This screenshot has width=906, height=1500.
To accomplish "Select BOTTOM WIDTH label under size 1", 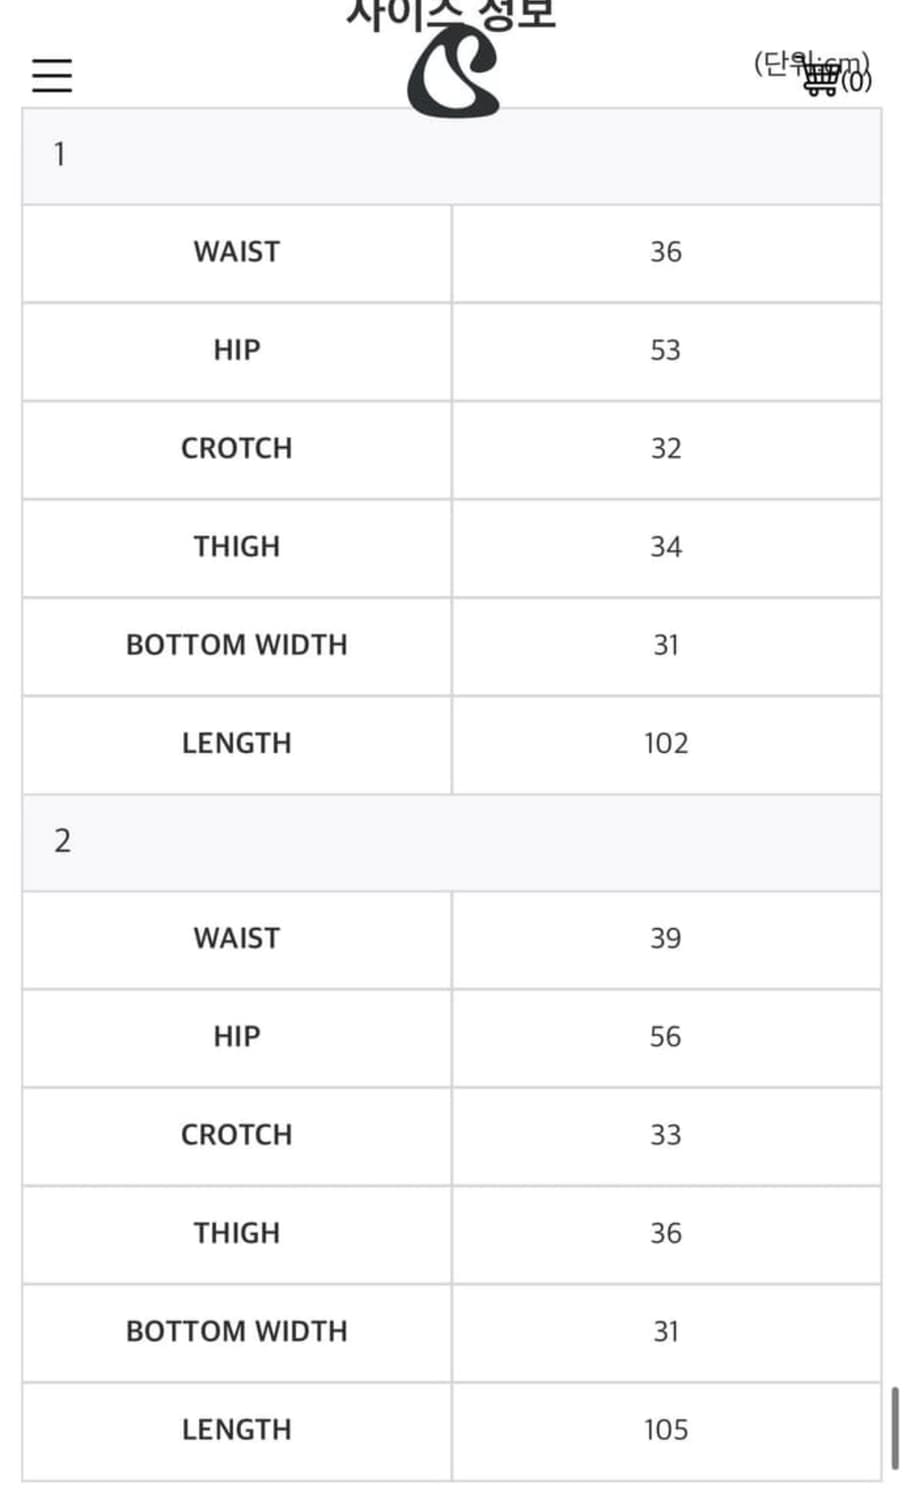I will (237, 645).
